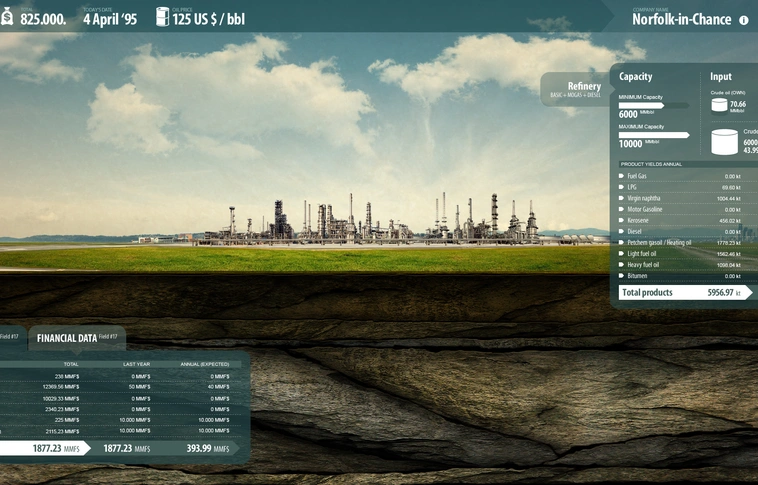Click the Total products summary bar
This screenshot has height=485, width=758.
[685, 293]
